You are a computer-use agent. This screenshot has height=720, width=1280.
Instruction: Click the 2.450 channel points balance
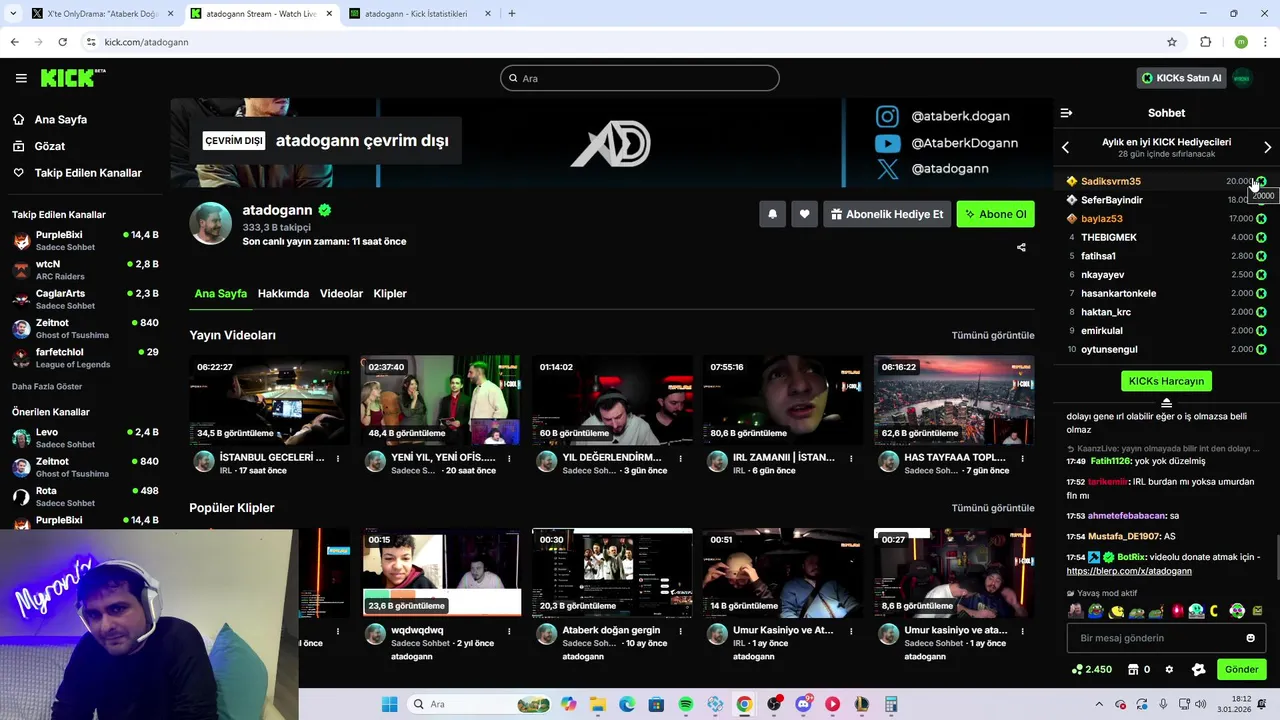click(x=1092, y=670)
